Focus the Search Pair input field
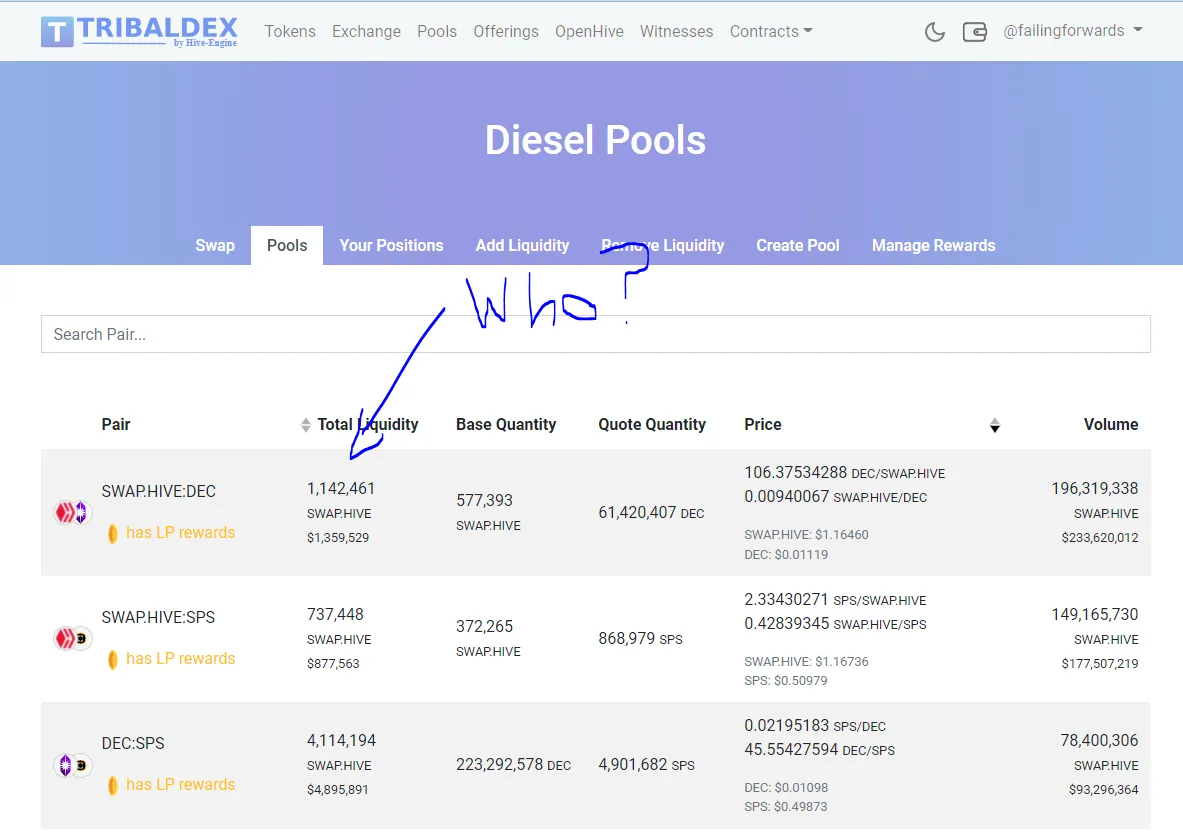This screenshot has height=836, width=1183. click(595, 334)
